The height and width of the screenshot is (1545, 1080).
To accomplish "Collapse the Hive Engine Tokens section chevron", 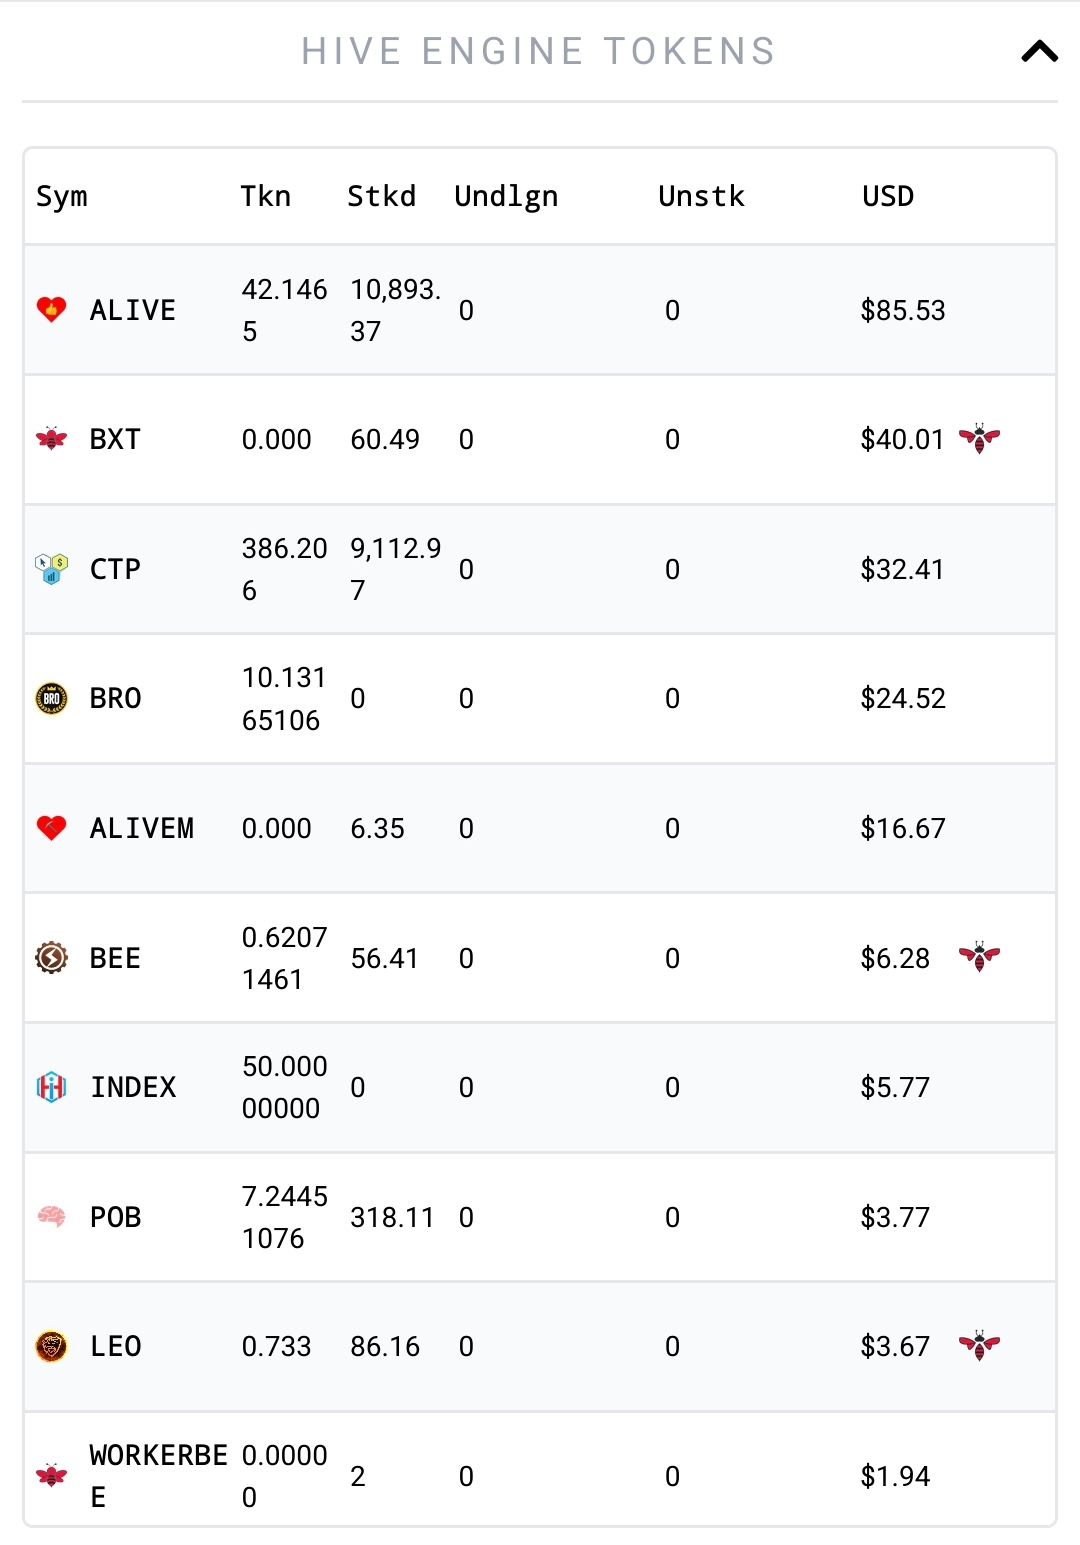I will coord(1039,51).
